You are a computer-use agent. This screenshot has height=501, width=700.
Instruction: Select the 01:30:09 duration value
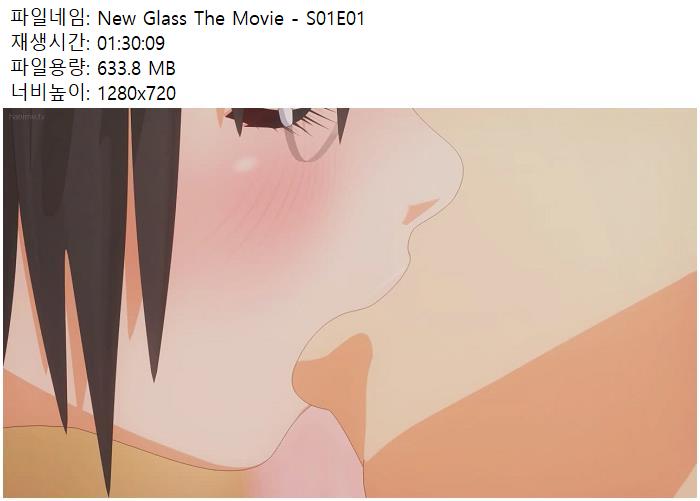tap(131, 43)
